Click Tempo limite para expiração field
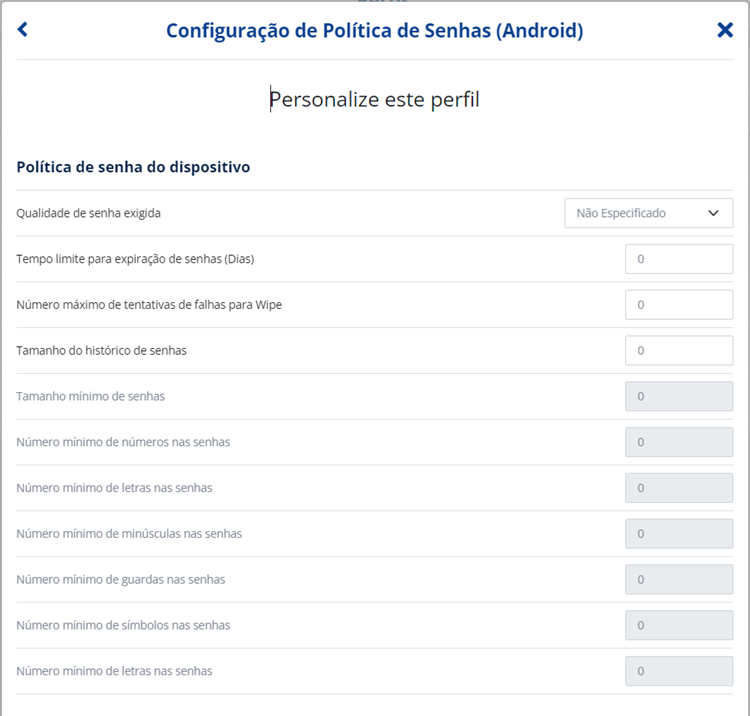 tap(679, 259)
